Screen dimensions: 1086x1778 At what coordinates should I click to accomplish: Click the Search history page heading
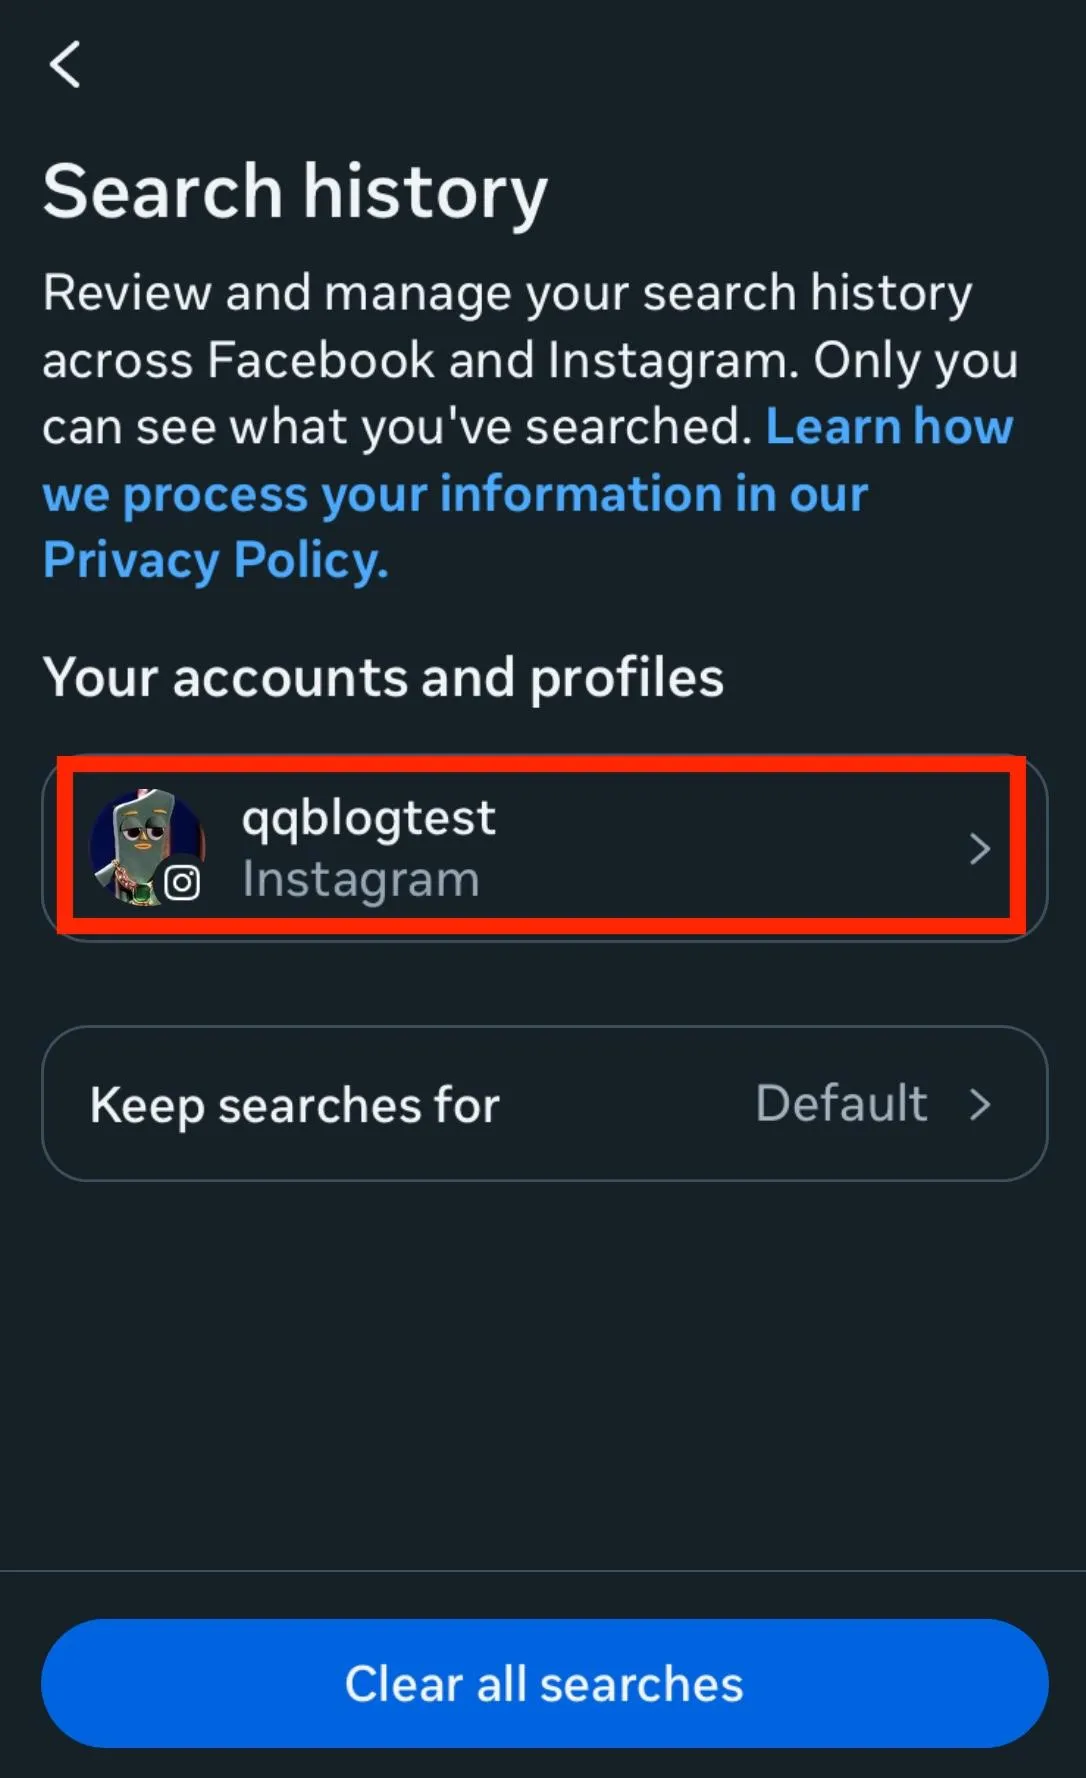pos(295,191)
